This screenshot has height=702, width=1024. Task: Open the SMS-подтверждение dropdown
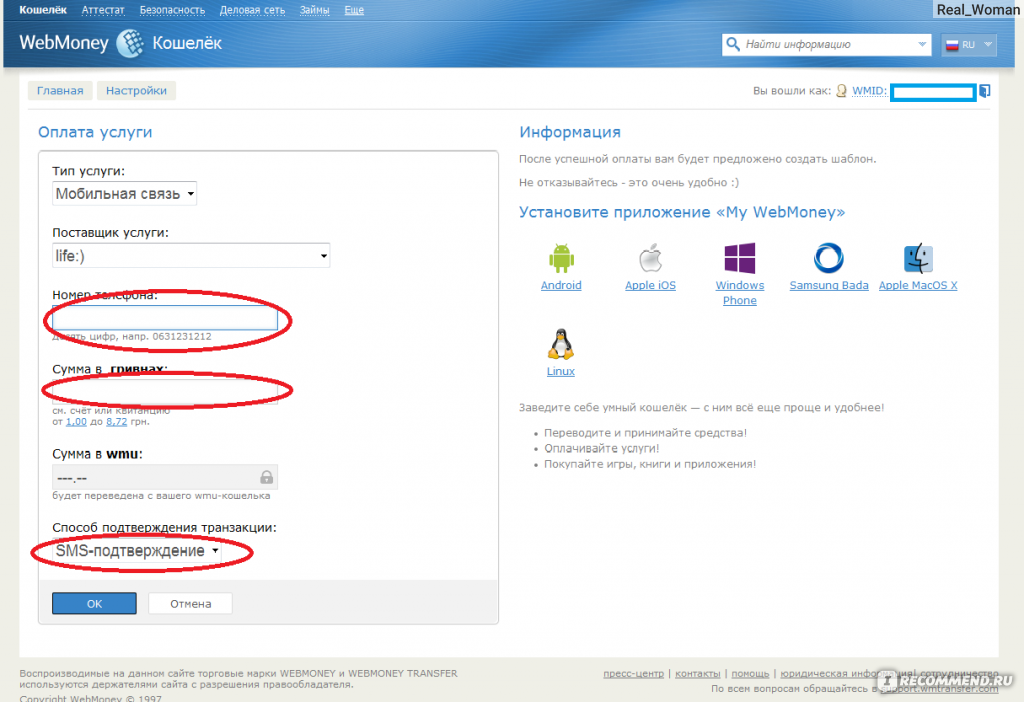136,550
